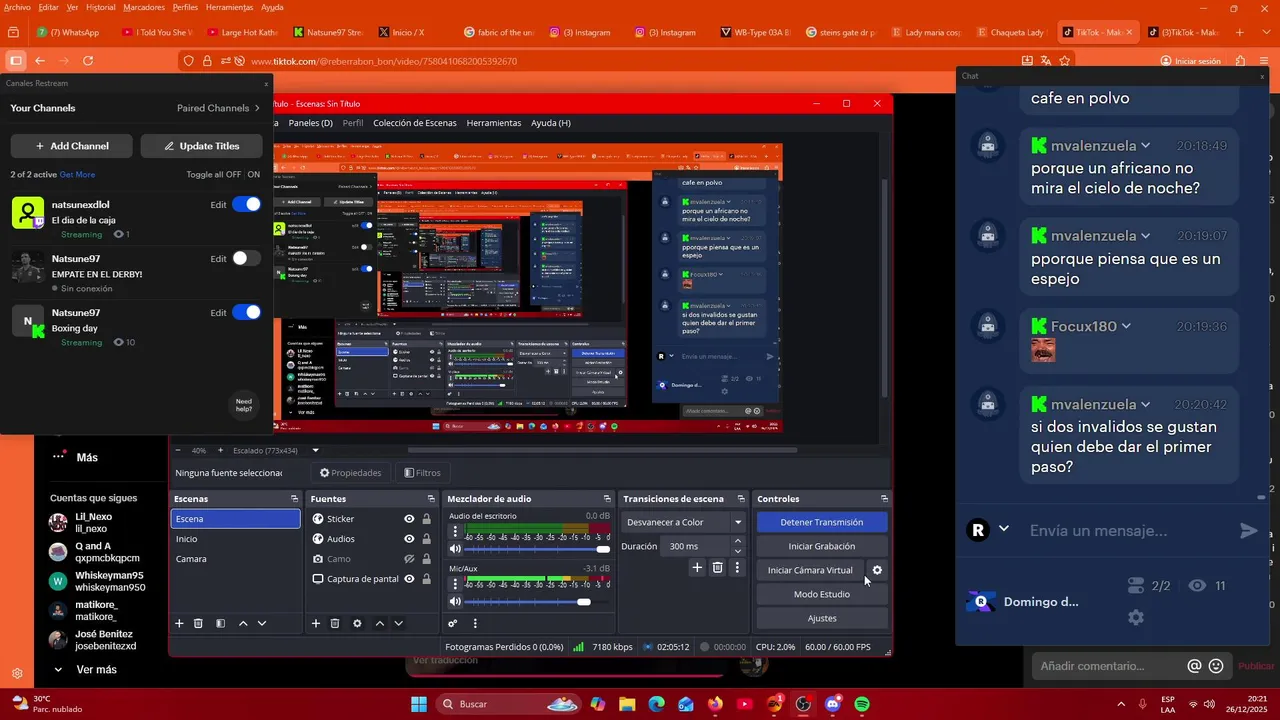Mute the Audio del escritorio speaker
The height and width of the screenshot is (720, 1280).
(x=455, y=549)
